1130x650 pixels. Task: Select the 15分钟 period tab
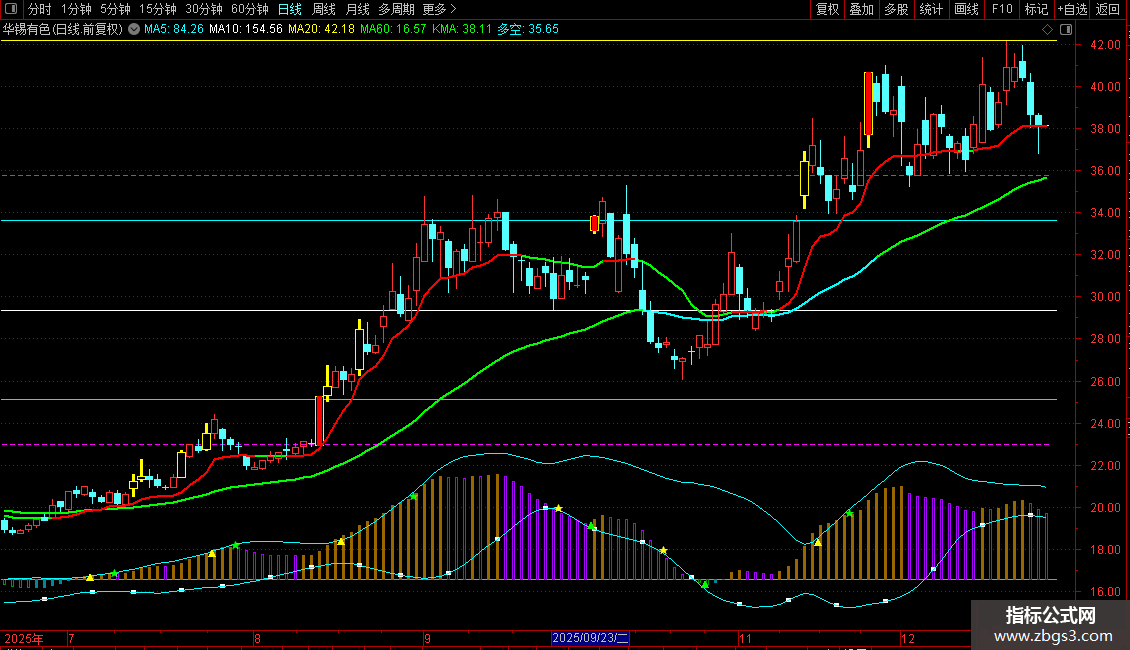tap(158, 9)
